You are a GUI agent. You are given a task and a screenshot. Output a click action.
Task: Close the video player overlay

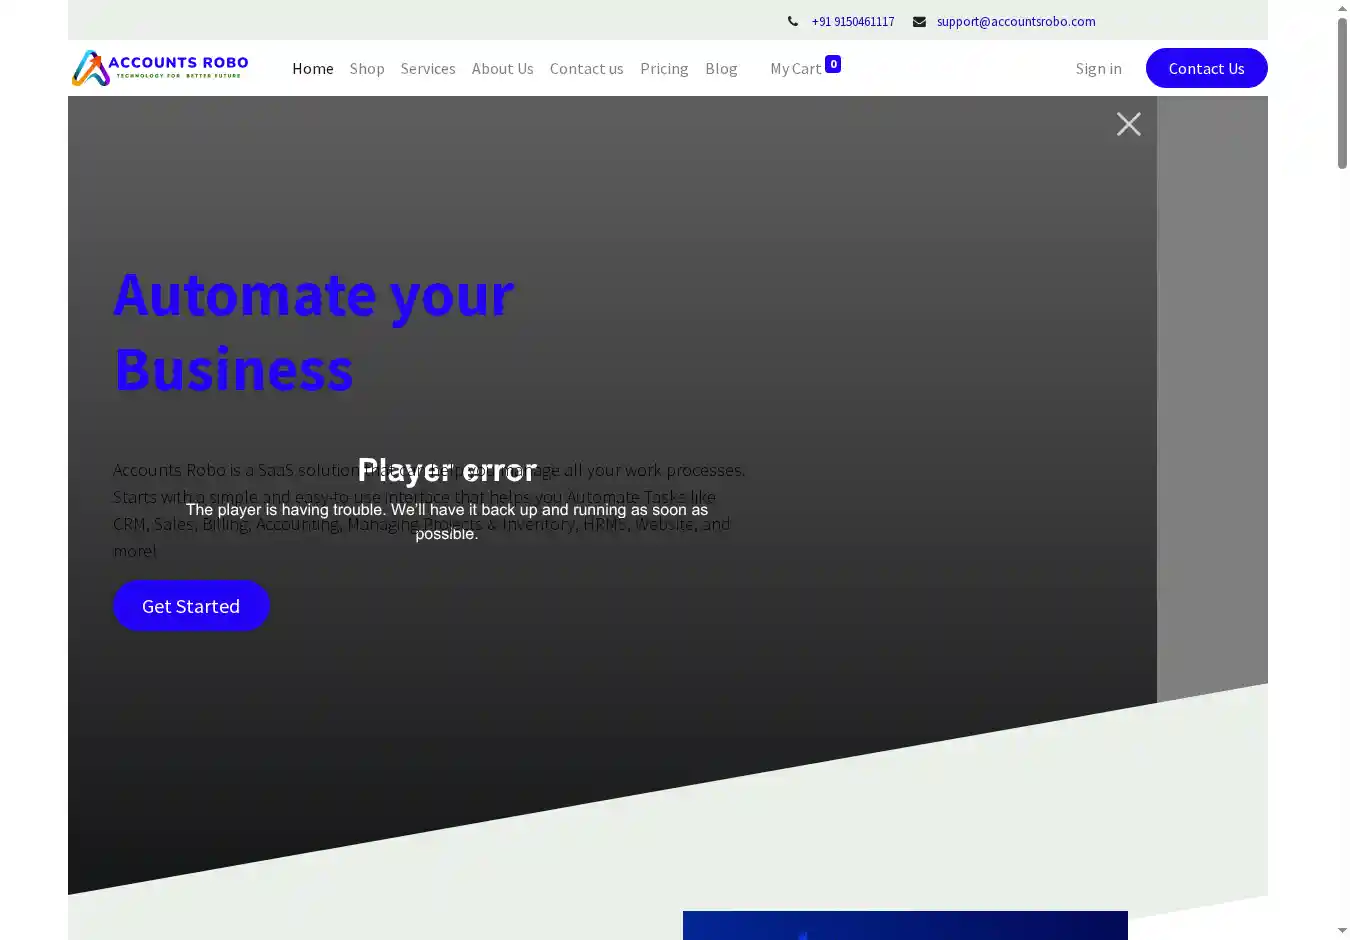[1128, 124]
